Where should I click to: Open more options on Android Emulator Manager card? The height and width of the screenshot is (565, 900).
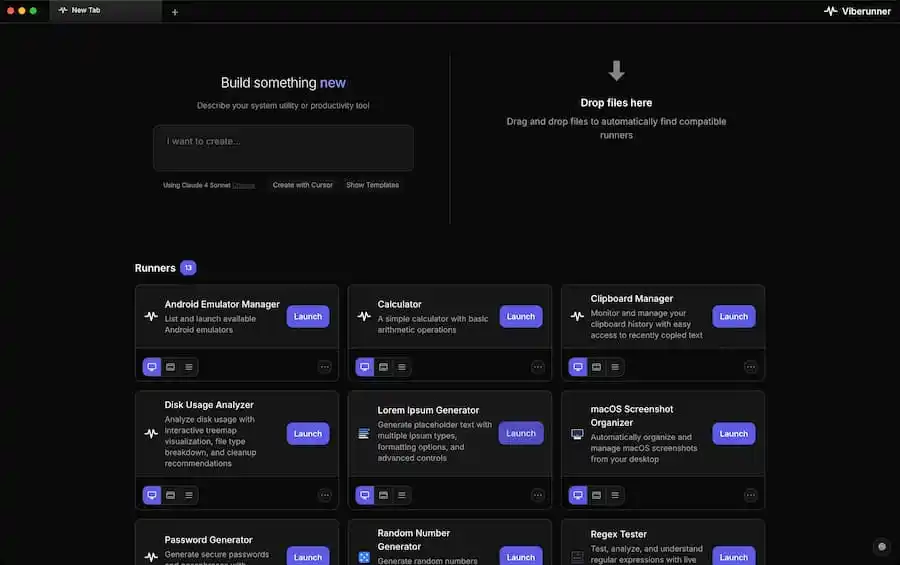pos(325,367)
